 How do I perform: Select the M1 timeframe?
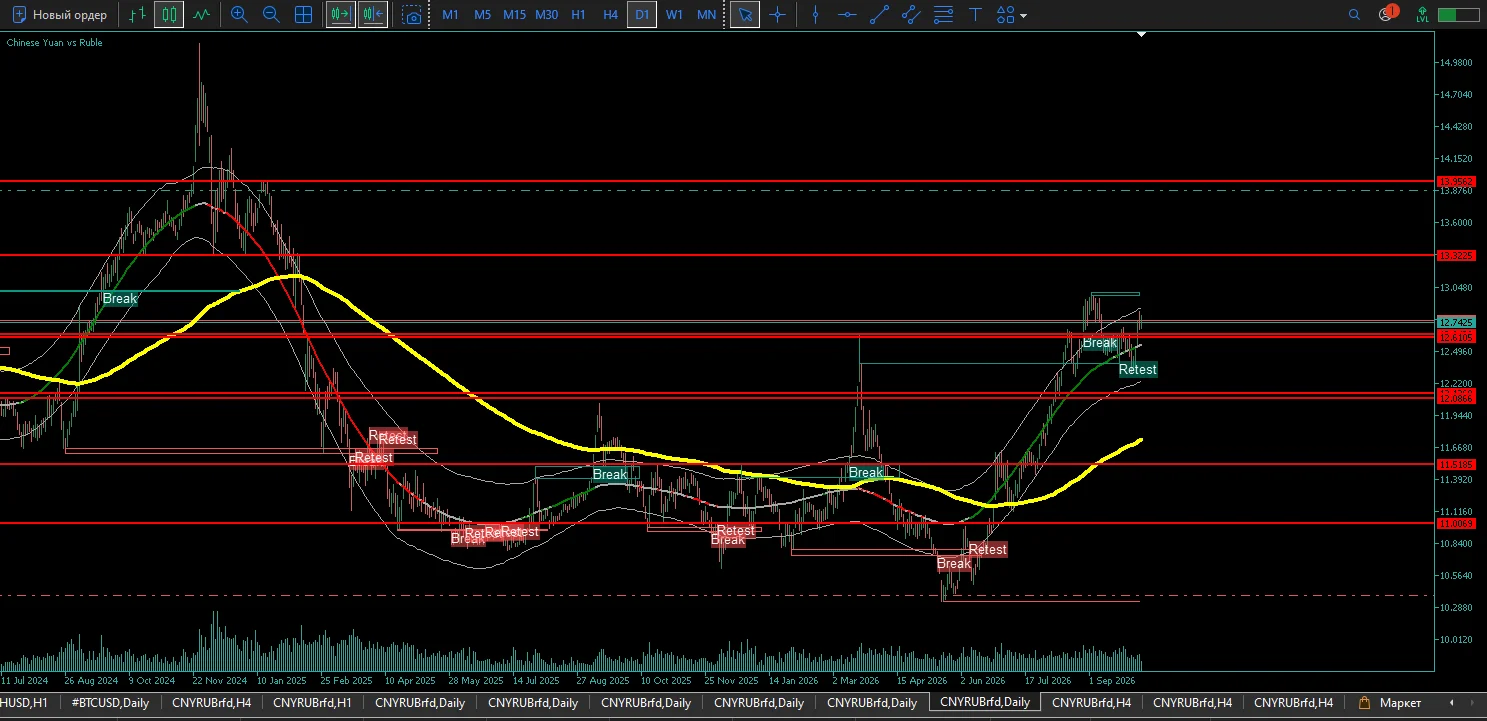451,15
